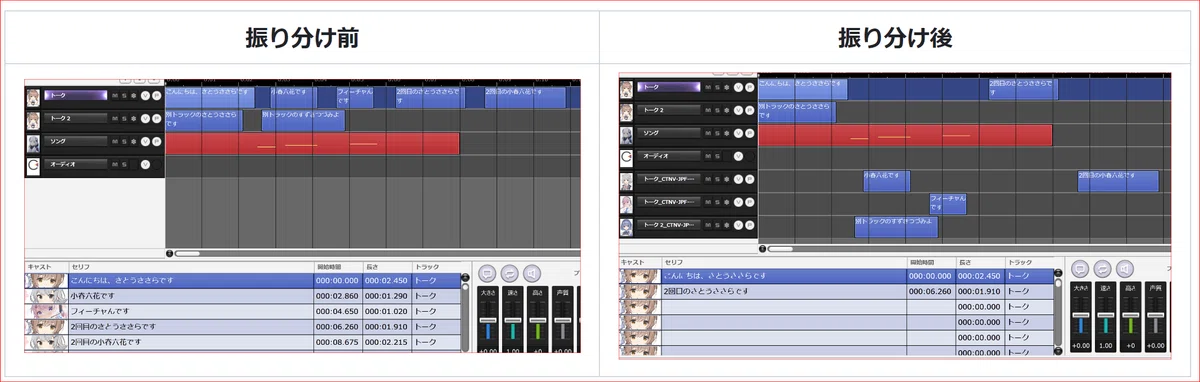Screen dimensions: 1200x382
Task: Solo トーク 2 track in 振り分け後 panel
Action: [x=717, y=110]
